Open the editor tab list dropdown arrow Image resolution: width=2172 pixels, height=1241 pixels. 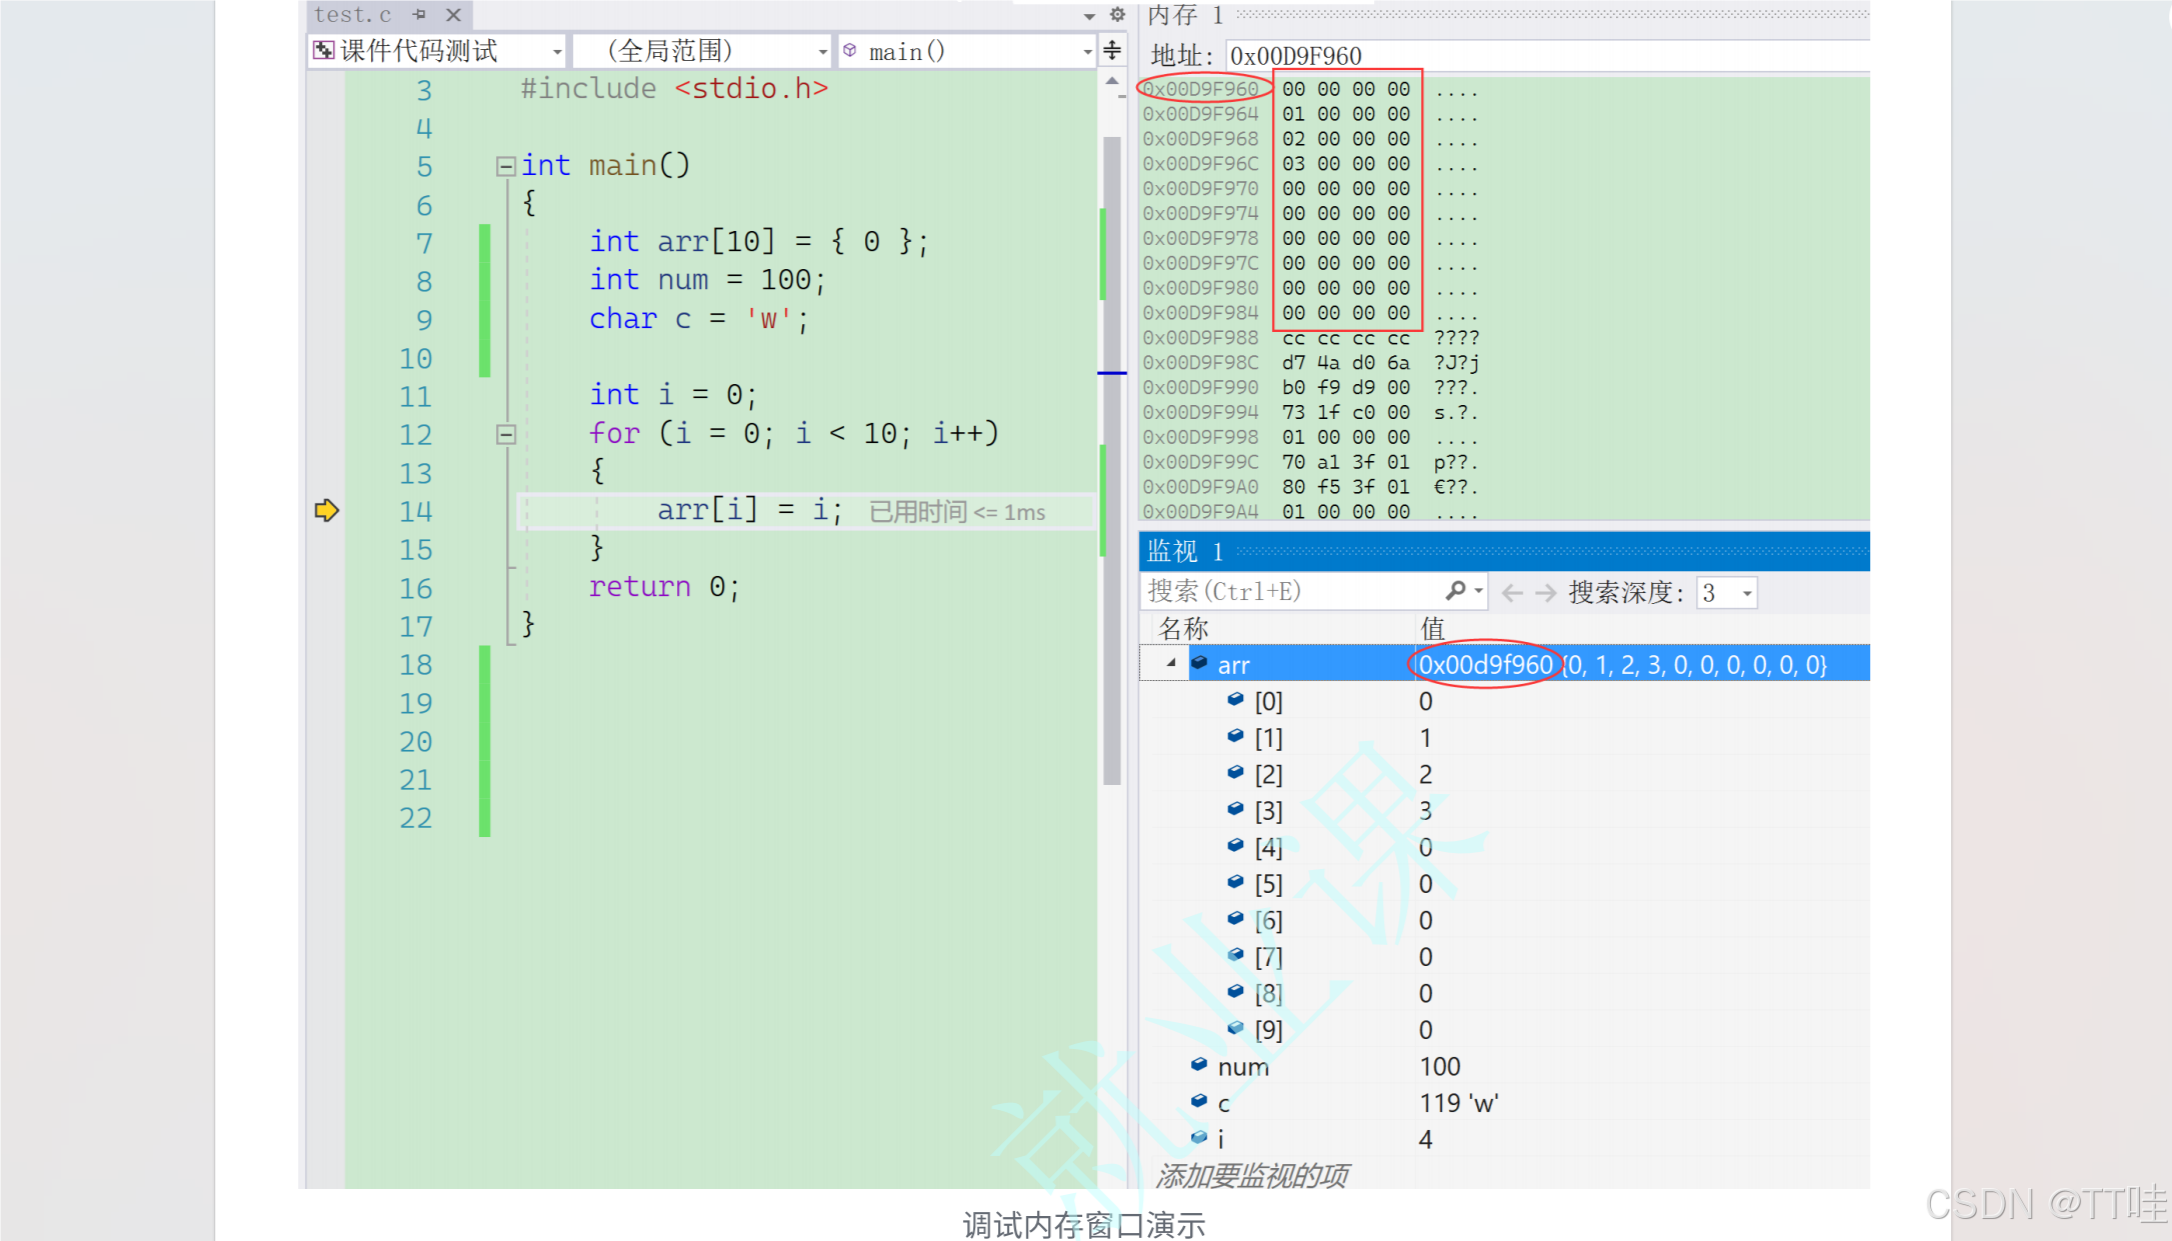pos(1089,16)
